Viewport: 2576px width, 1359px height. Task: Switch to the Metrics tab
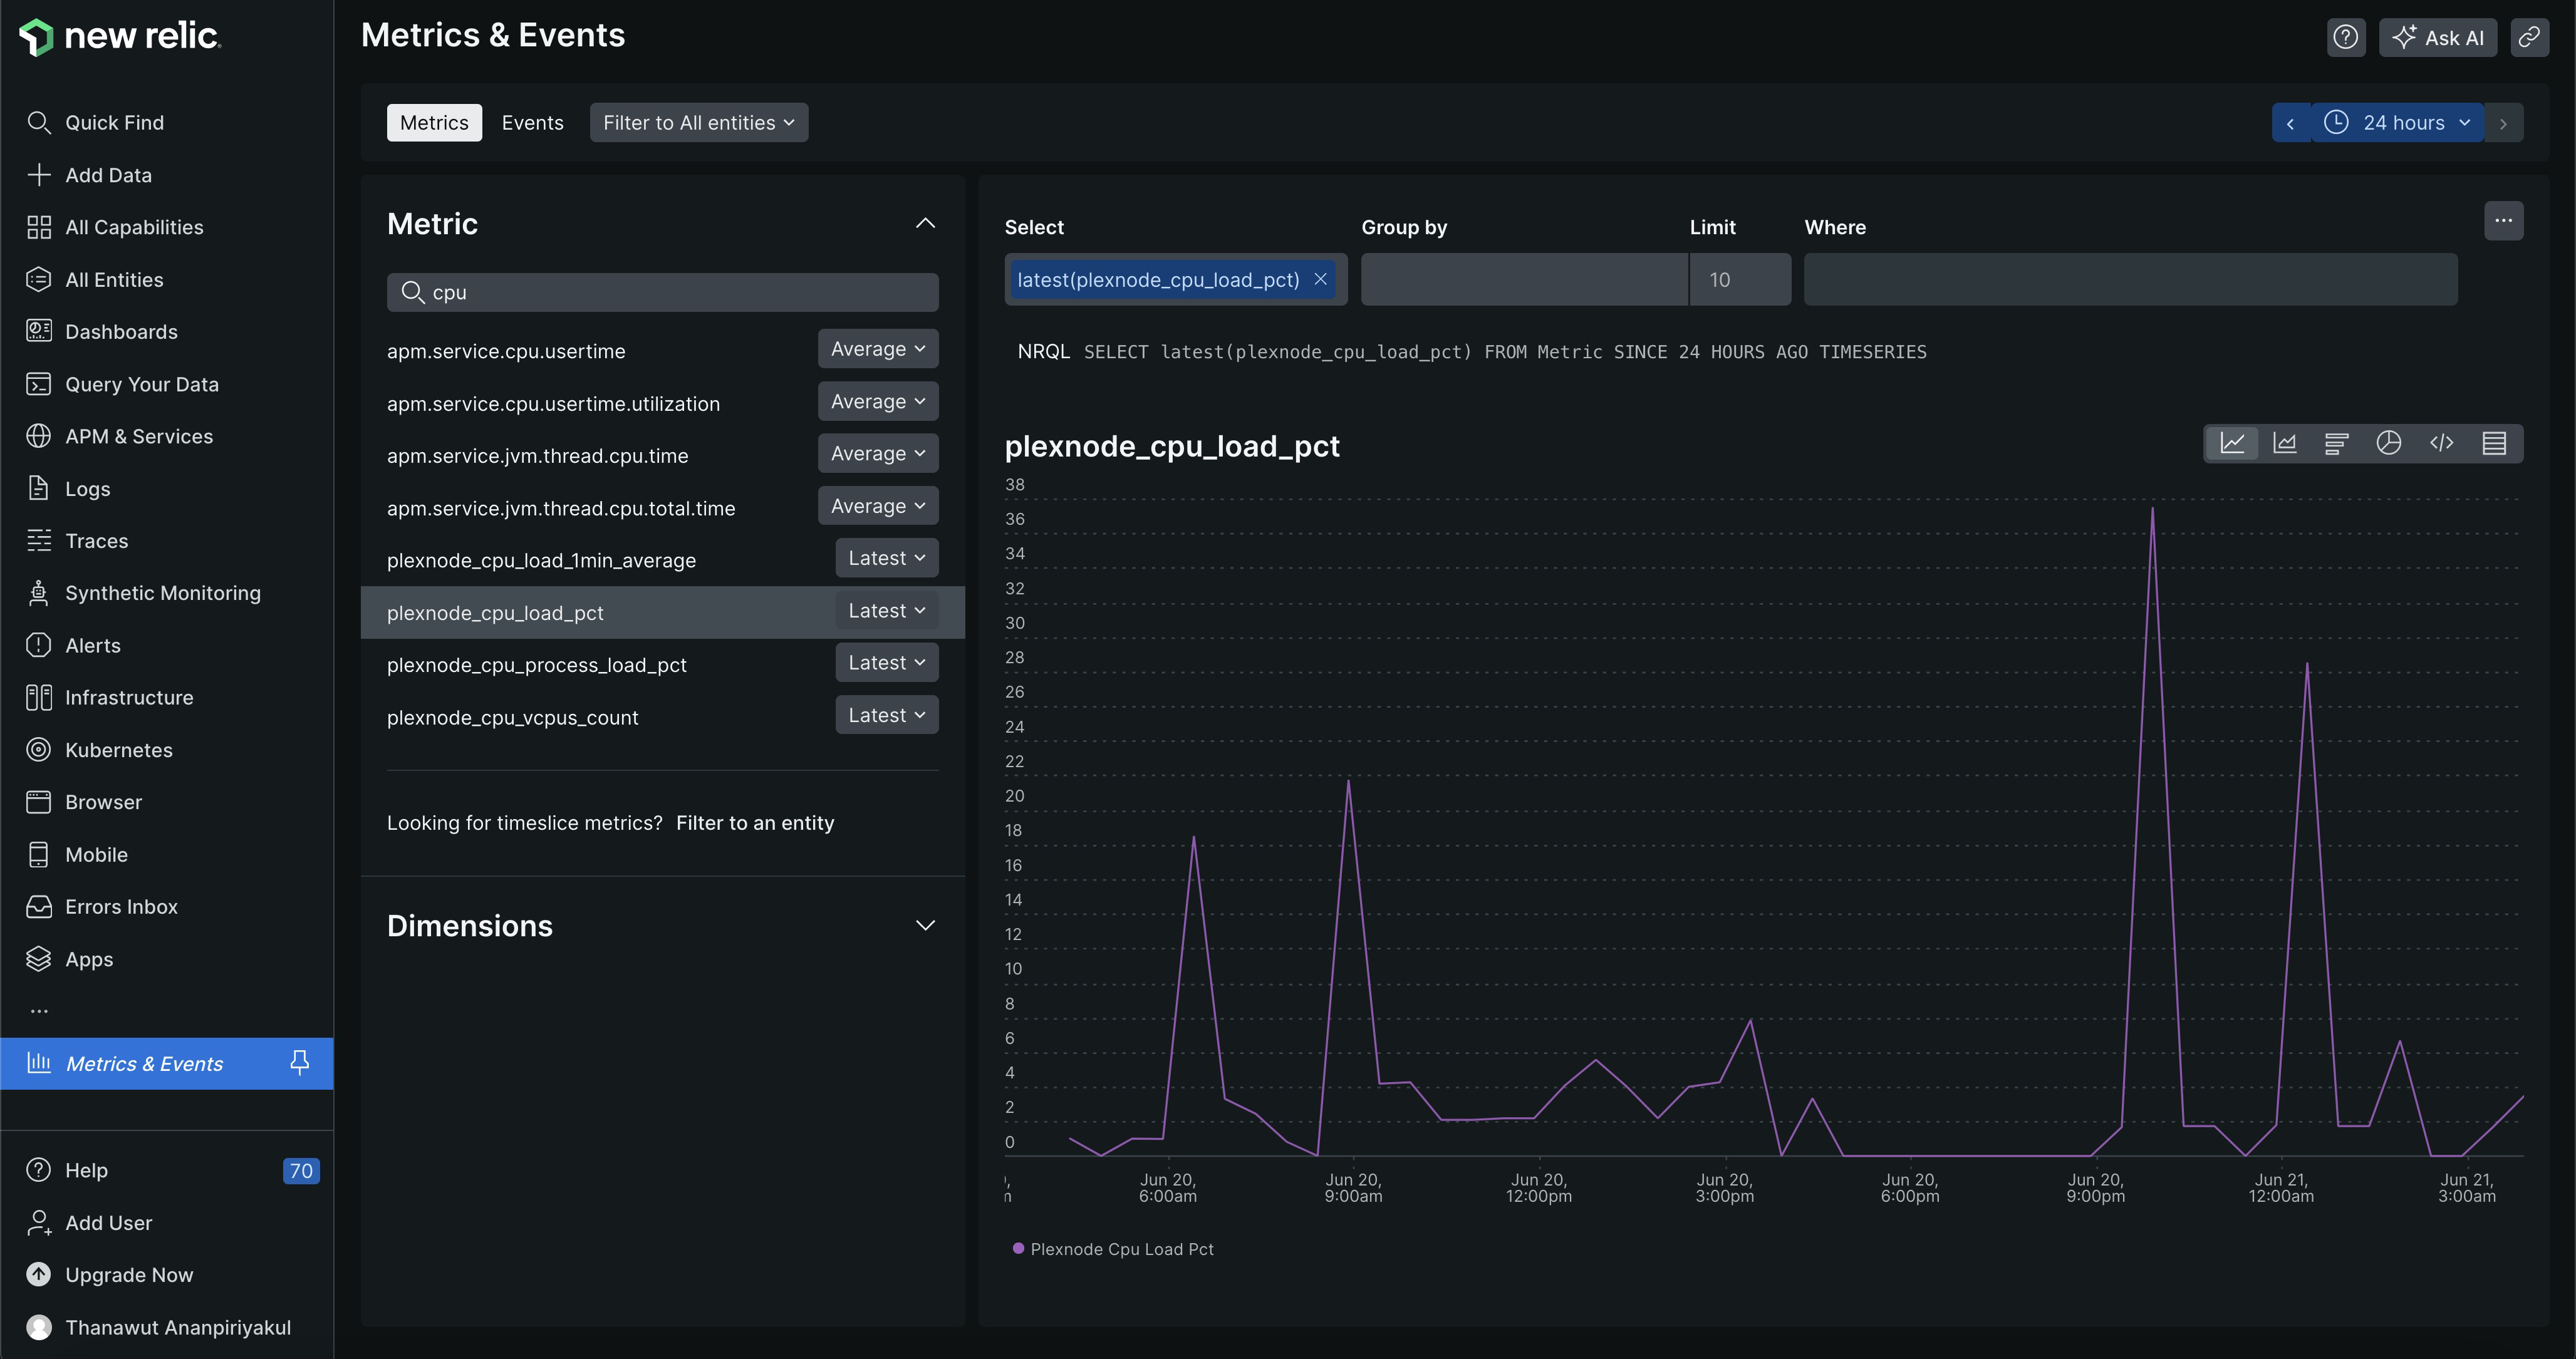coord(433,122)
